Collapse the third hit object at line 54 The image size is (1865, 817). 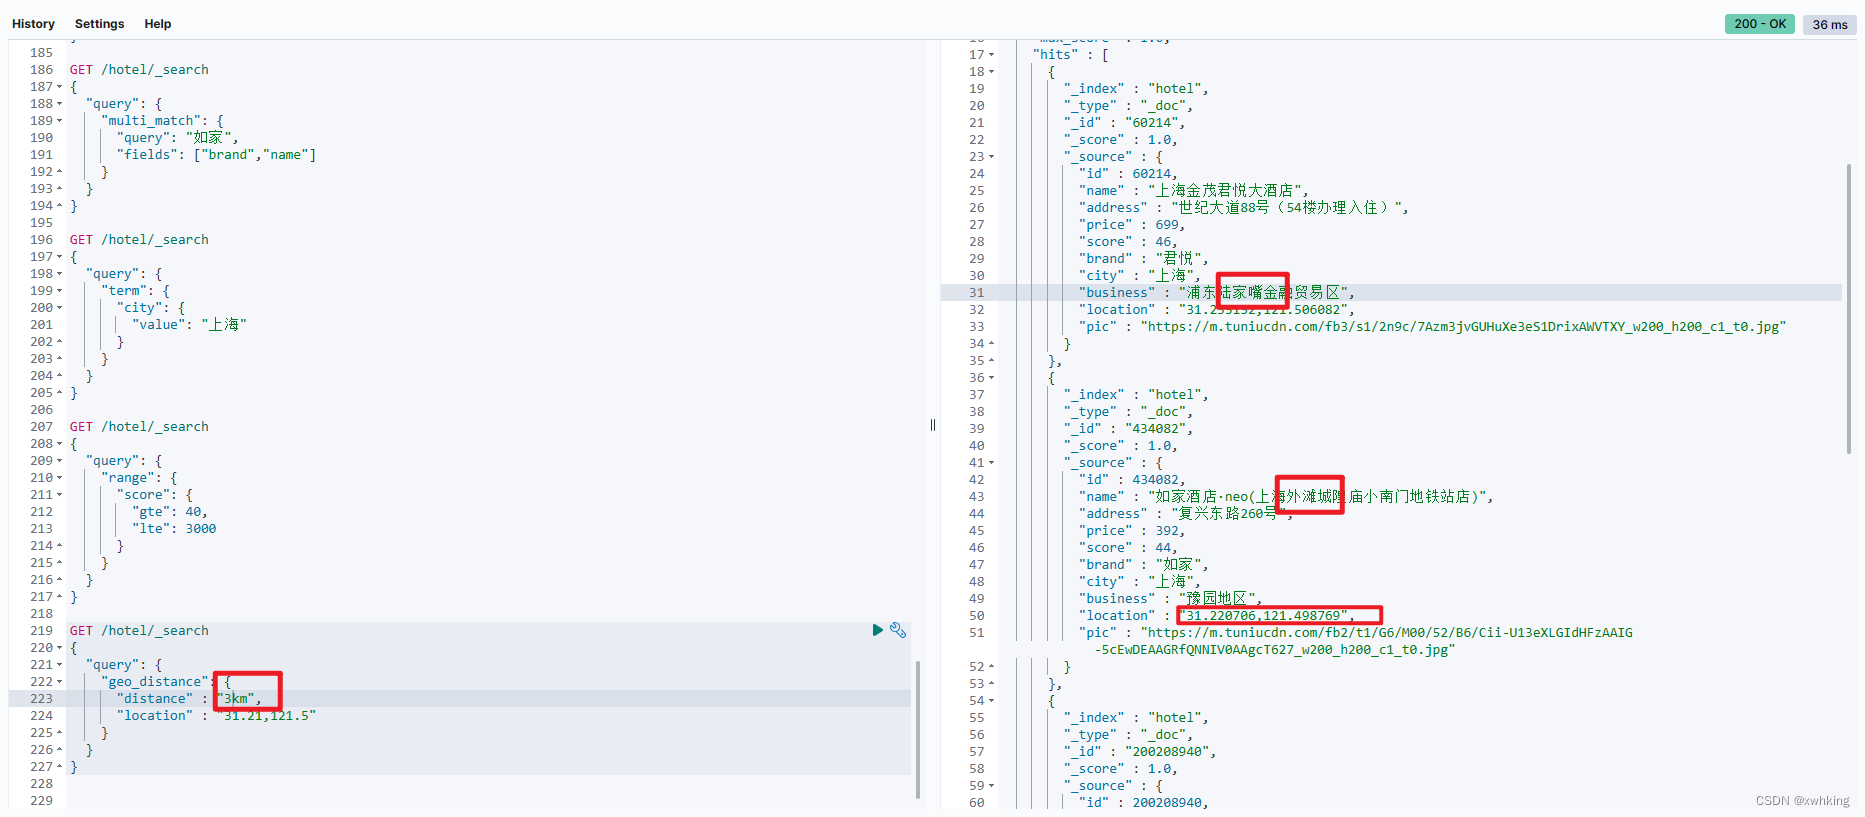click(991, 701)
